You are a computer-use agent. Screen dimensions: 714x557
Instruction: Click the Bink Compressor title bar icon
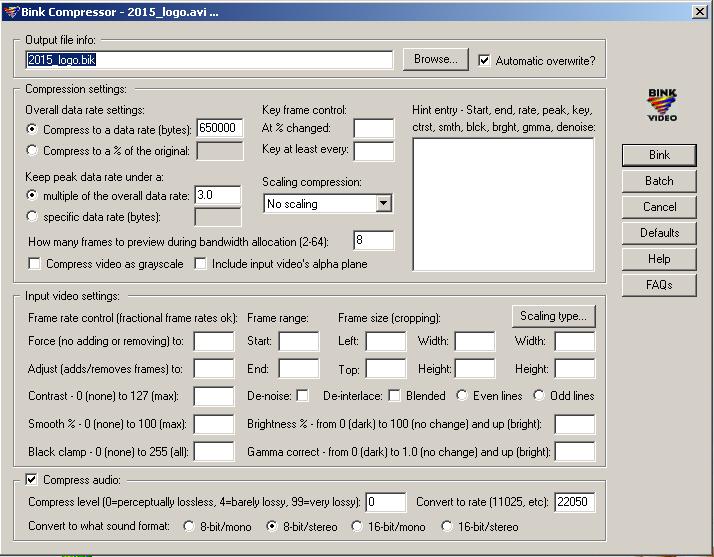[11, 11]
